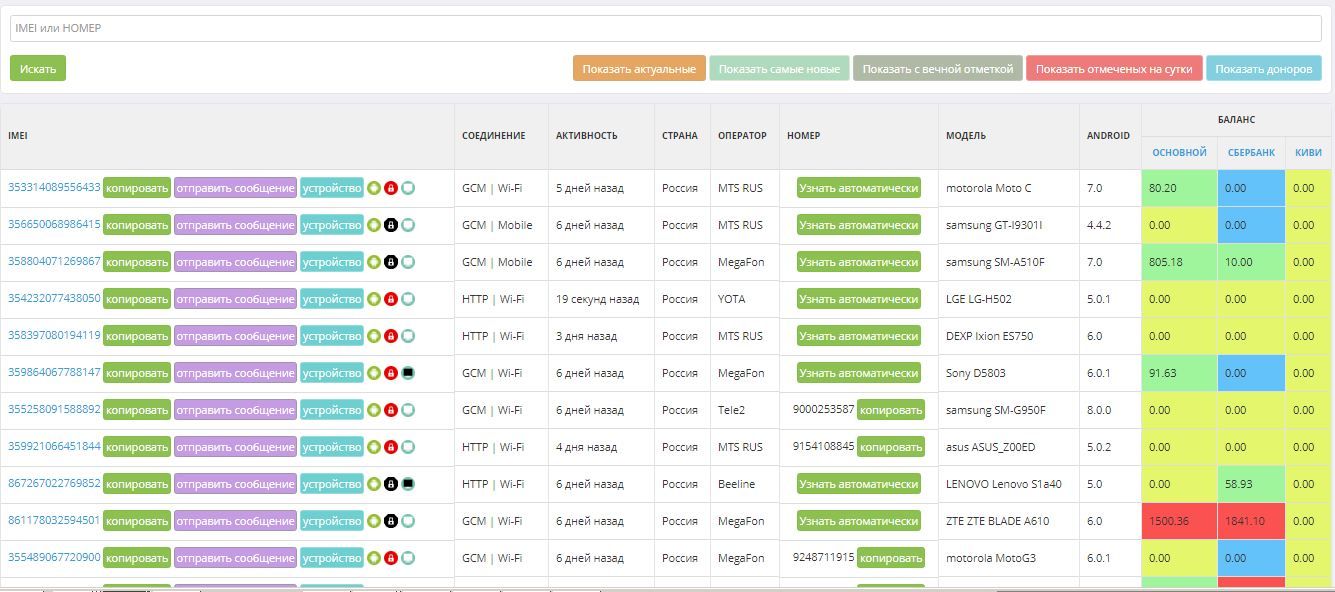This screenshot has height=592, width=1335.
Task: Click the red lock icon for IMEI 353314089556433
Action: tap(391, 188)
